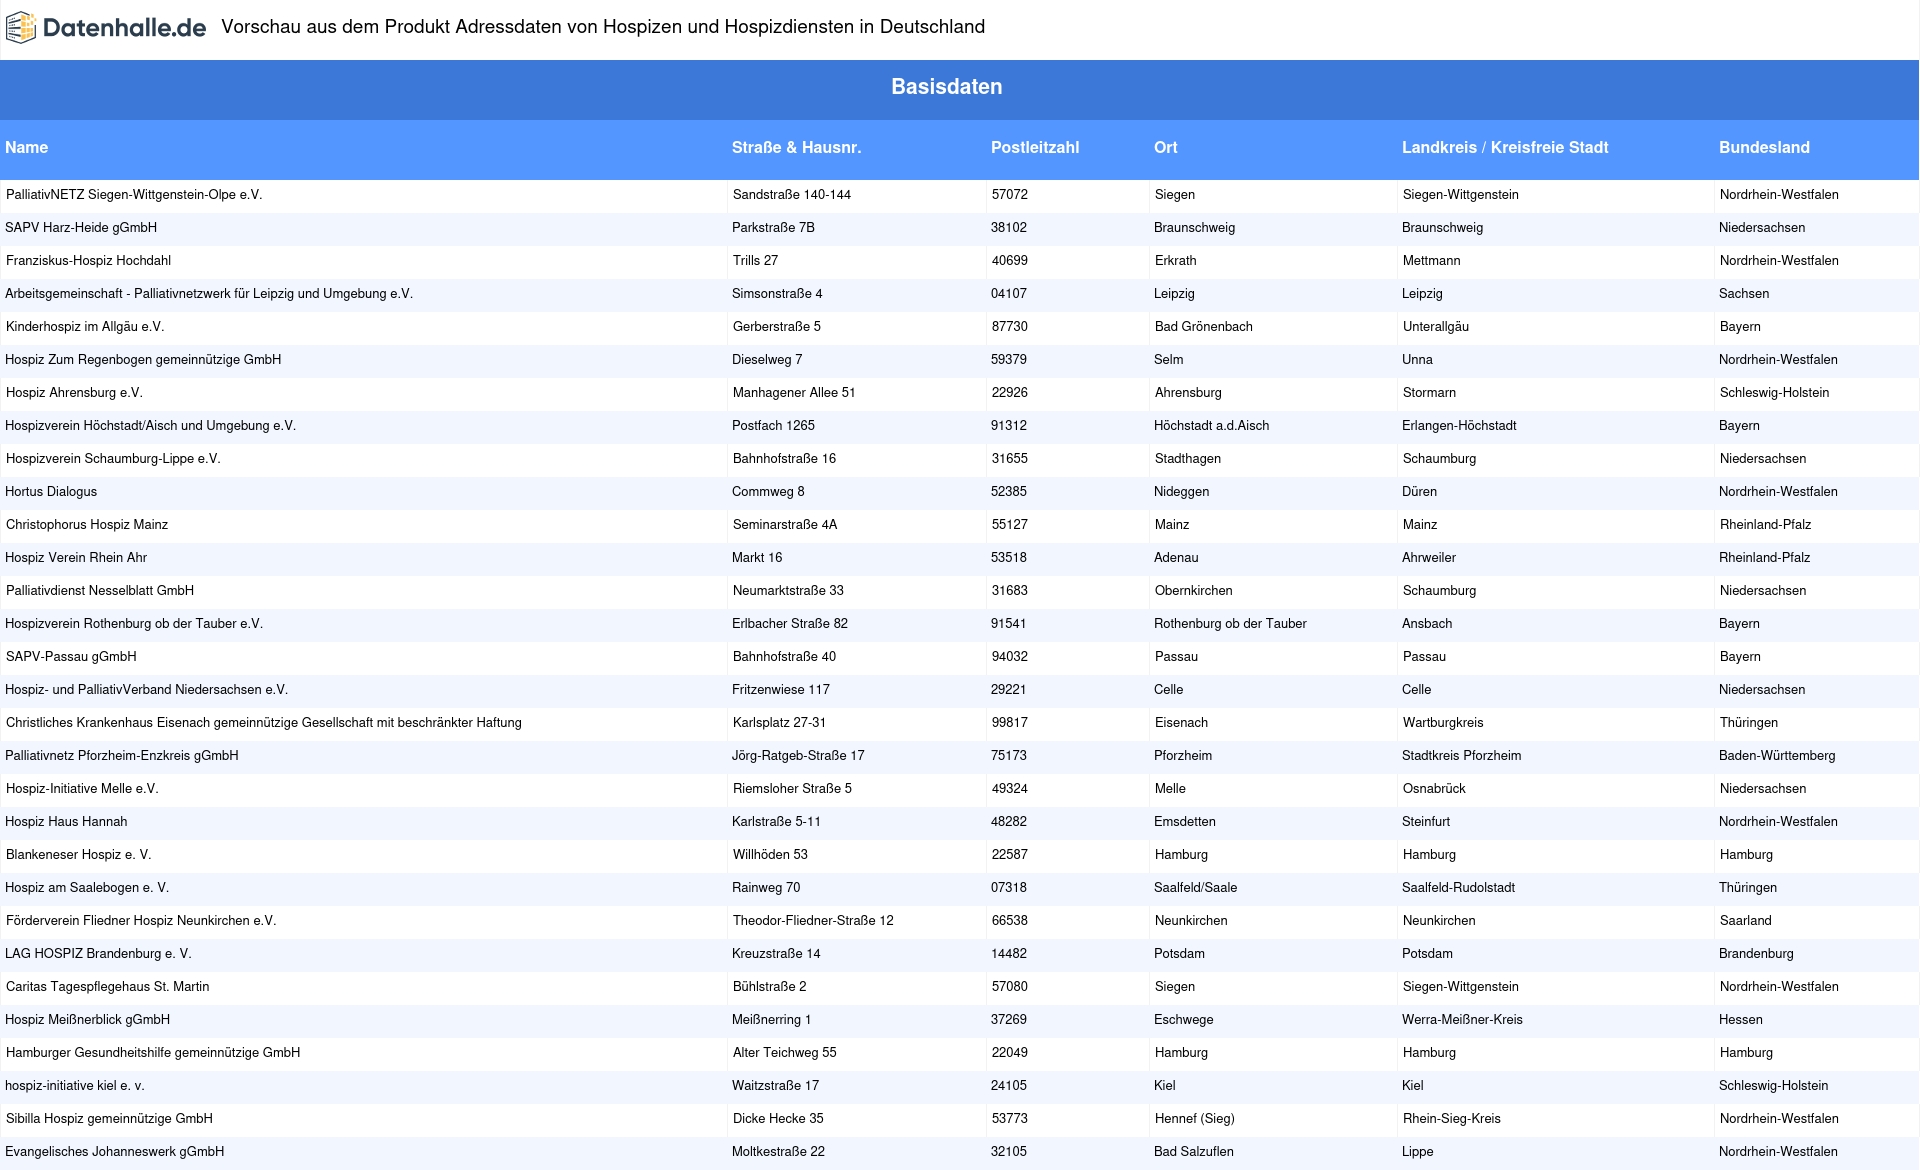Open the Datenhalle.de brand link
This screenshot has height=1170, width=1920.
pyautogui.click(x=106, y=28)
